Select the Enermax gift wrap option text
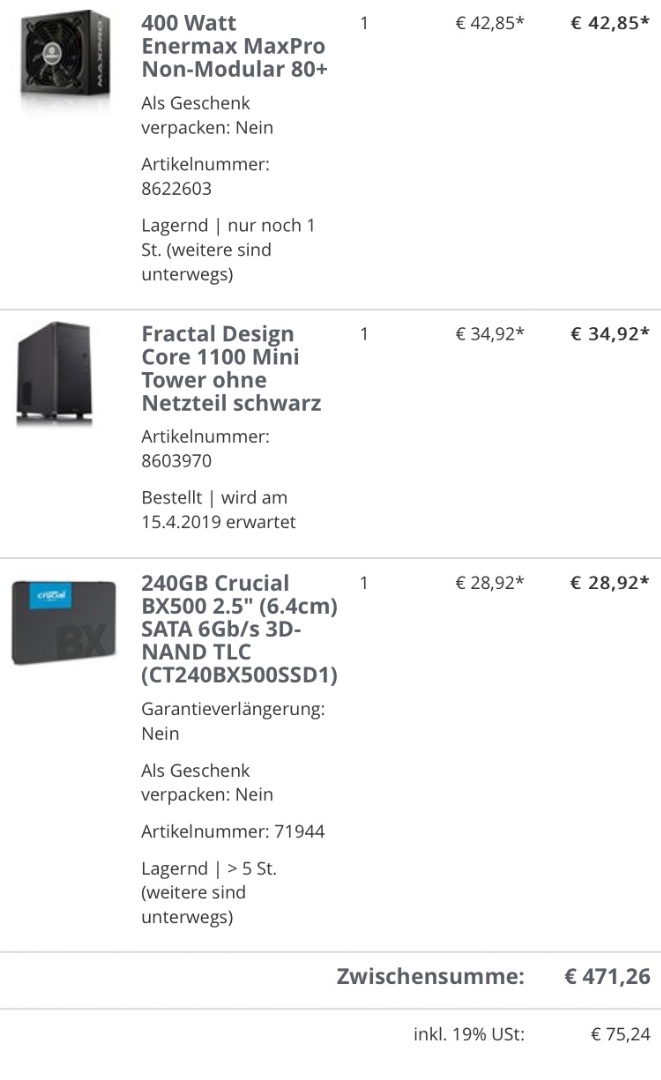This screenshot has height=1080, width=661. coord(207,115)
